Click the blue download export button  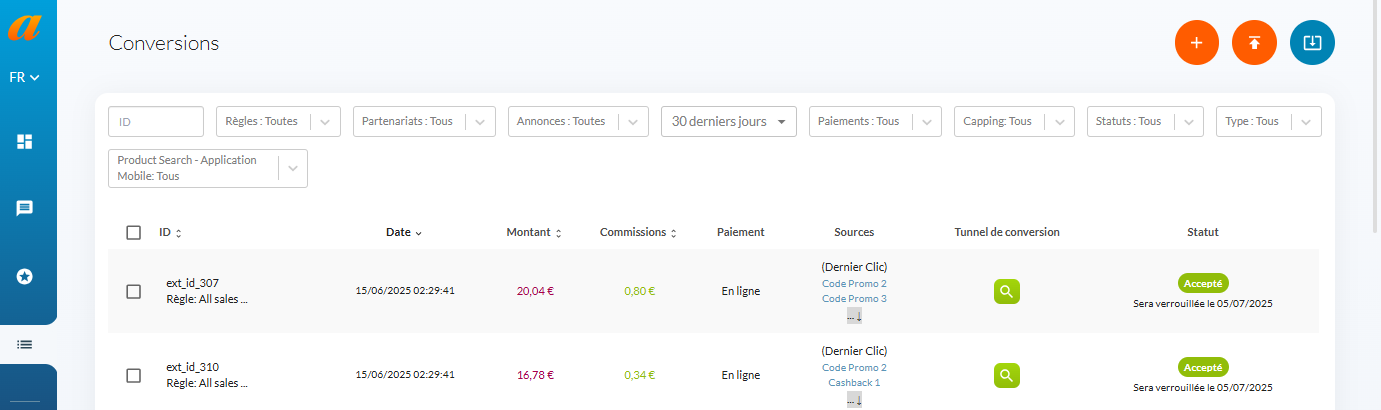point(1313,43)
